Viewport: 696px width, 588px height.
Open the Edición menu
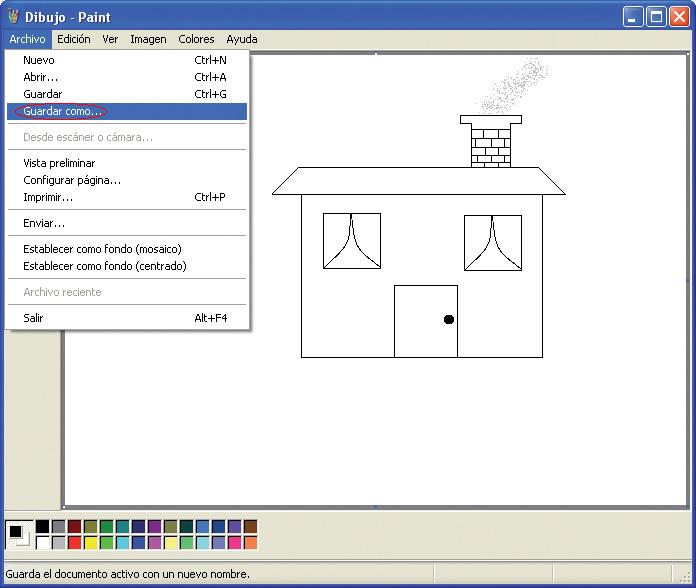click(x=74, y=39)
